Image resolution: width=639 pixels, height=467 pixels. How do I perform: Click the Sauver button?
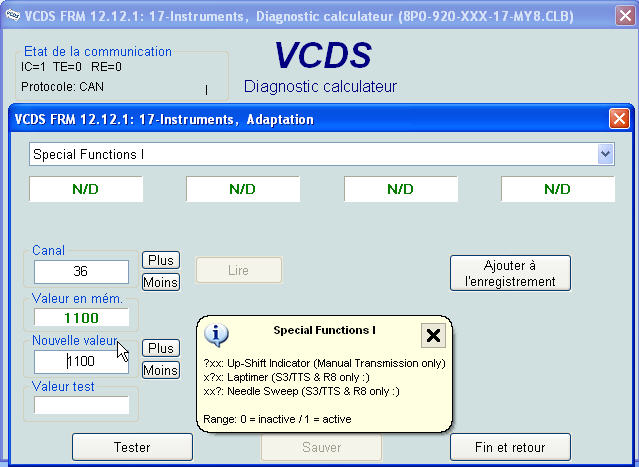coord(321,447)
